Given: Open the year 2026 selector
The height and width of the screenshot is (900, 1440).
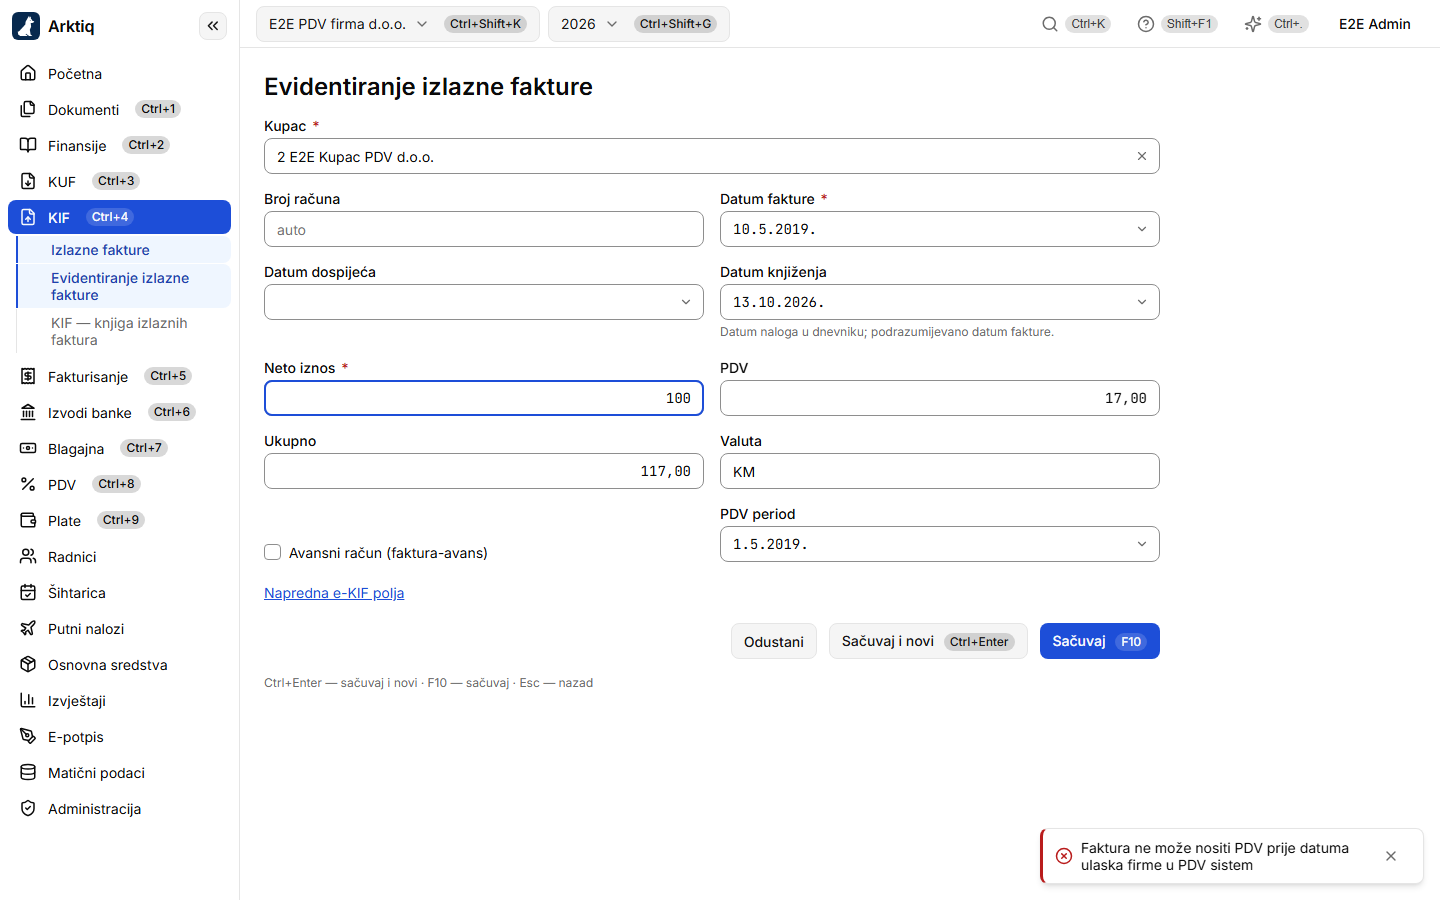Looking at the screenshot, I should [639, 24].
